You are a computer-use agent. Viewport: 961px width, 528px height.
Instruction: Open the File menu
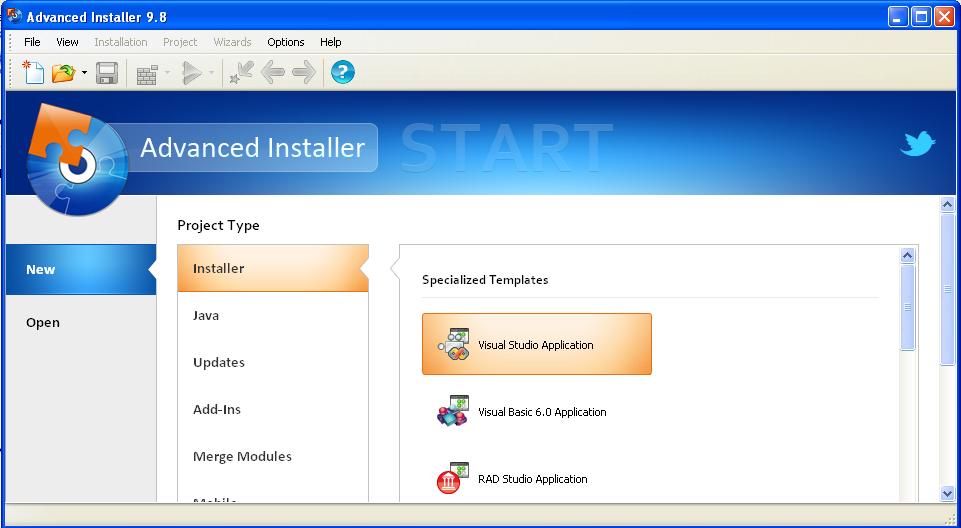tap(32, 42)
